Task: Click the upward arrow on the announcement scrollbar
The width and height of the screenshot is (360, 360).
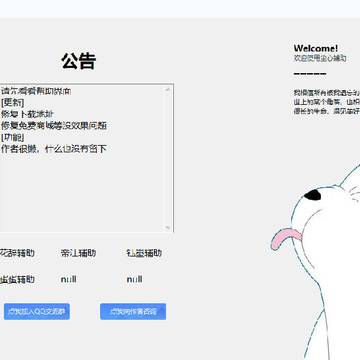Action: (x=168, y=89)
